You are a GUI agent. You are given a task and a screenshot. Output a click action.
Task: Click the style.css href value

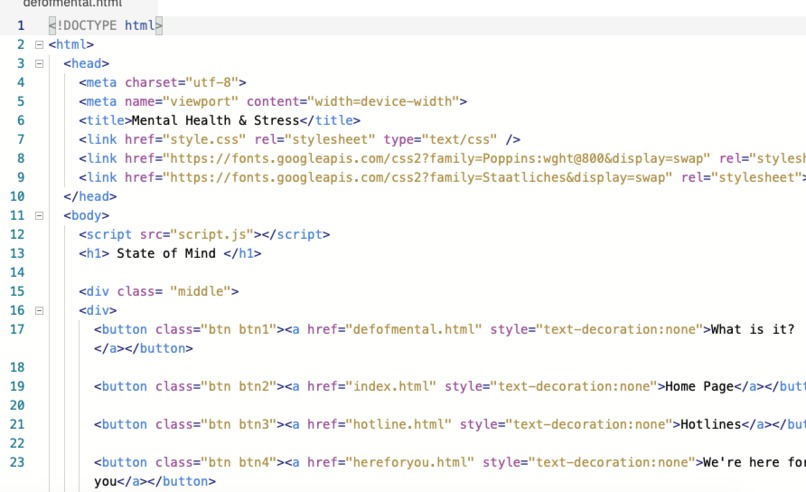pyautogui.click(x=204, y=140)
